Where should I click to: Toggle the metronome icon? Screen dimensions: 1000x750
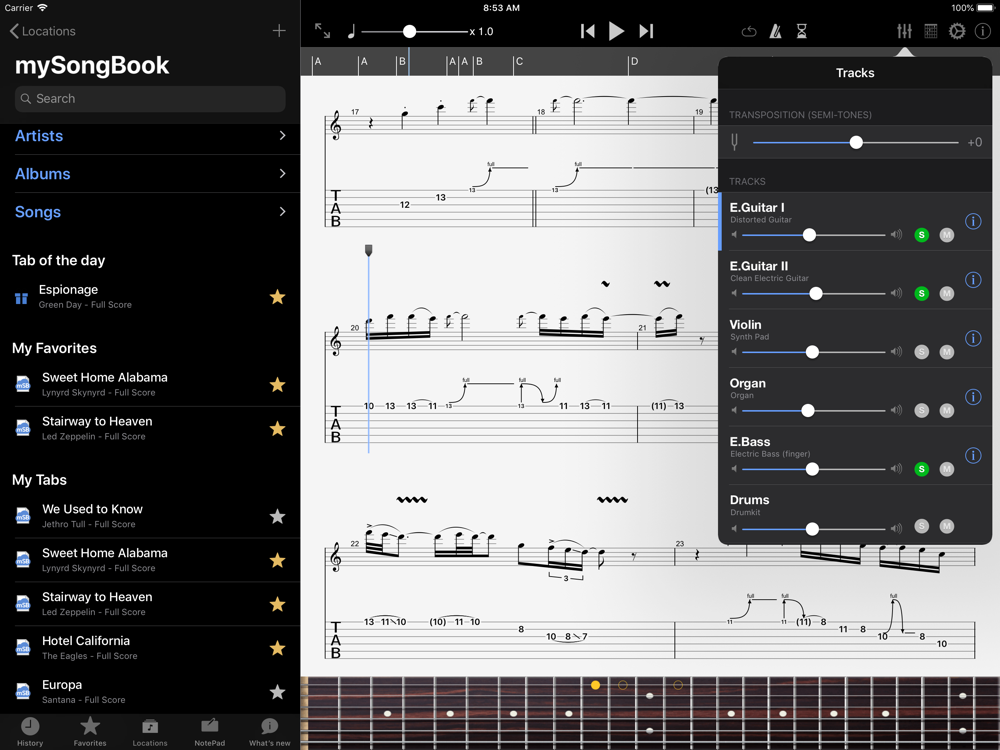(x=776, y=31)
